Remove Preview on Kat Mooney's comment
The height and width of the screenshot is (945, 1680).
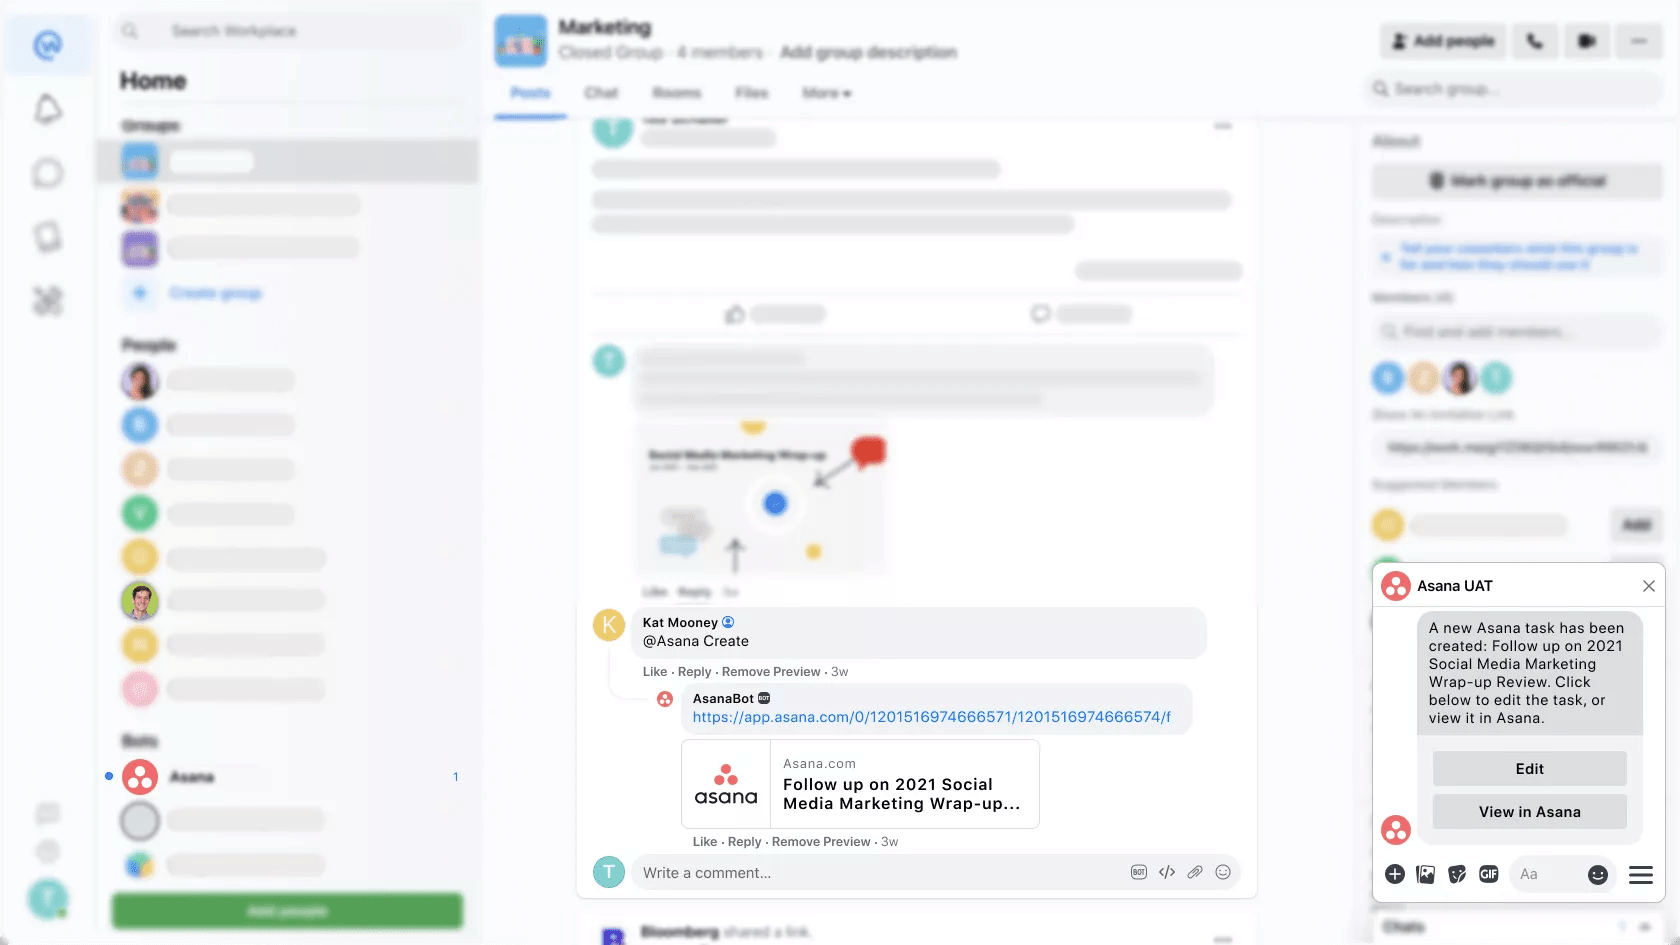(771, 672)
